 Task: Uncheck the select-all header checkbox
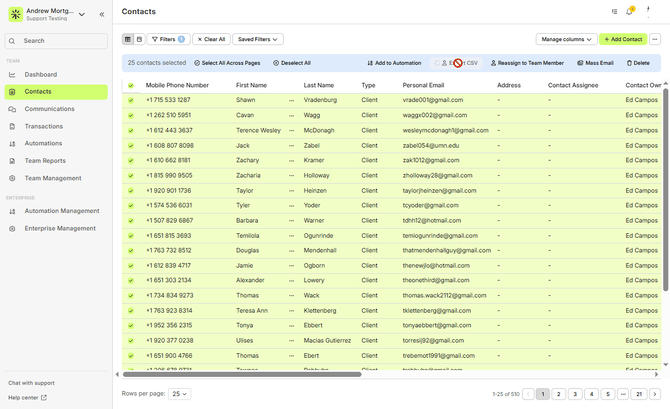tap(130, 86)
